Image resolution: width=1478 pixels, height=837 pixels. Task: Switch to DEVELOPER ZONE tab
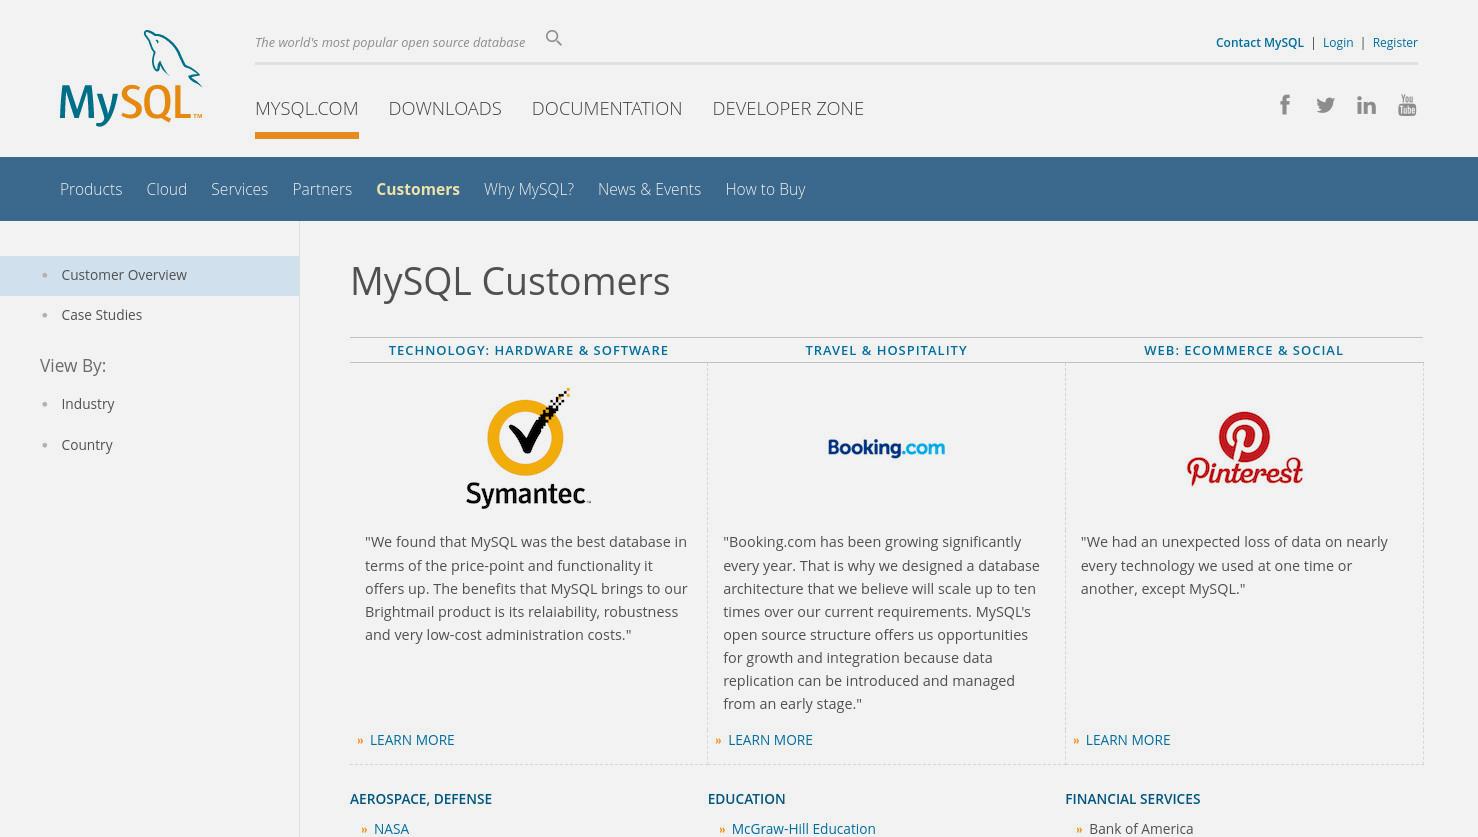tap(788, 108)
